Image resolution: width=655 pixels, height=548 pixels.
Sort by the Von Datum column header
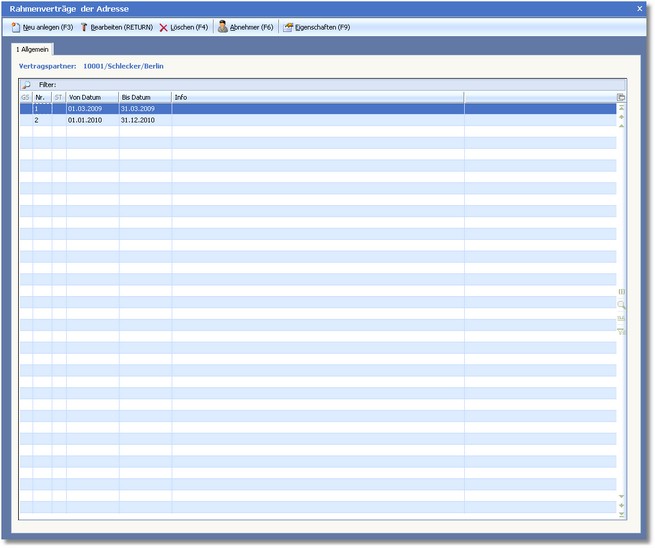coord(91,97)
